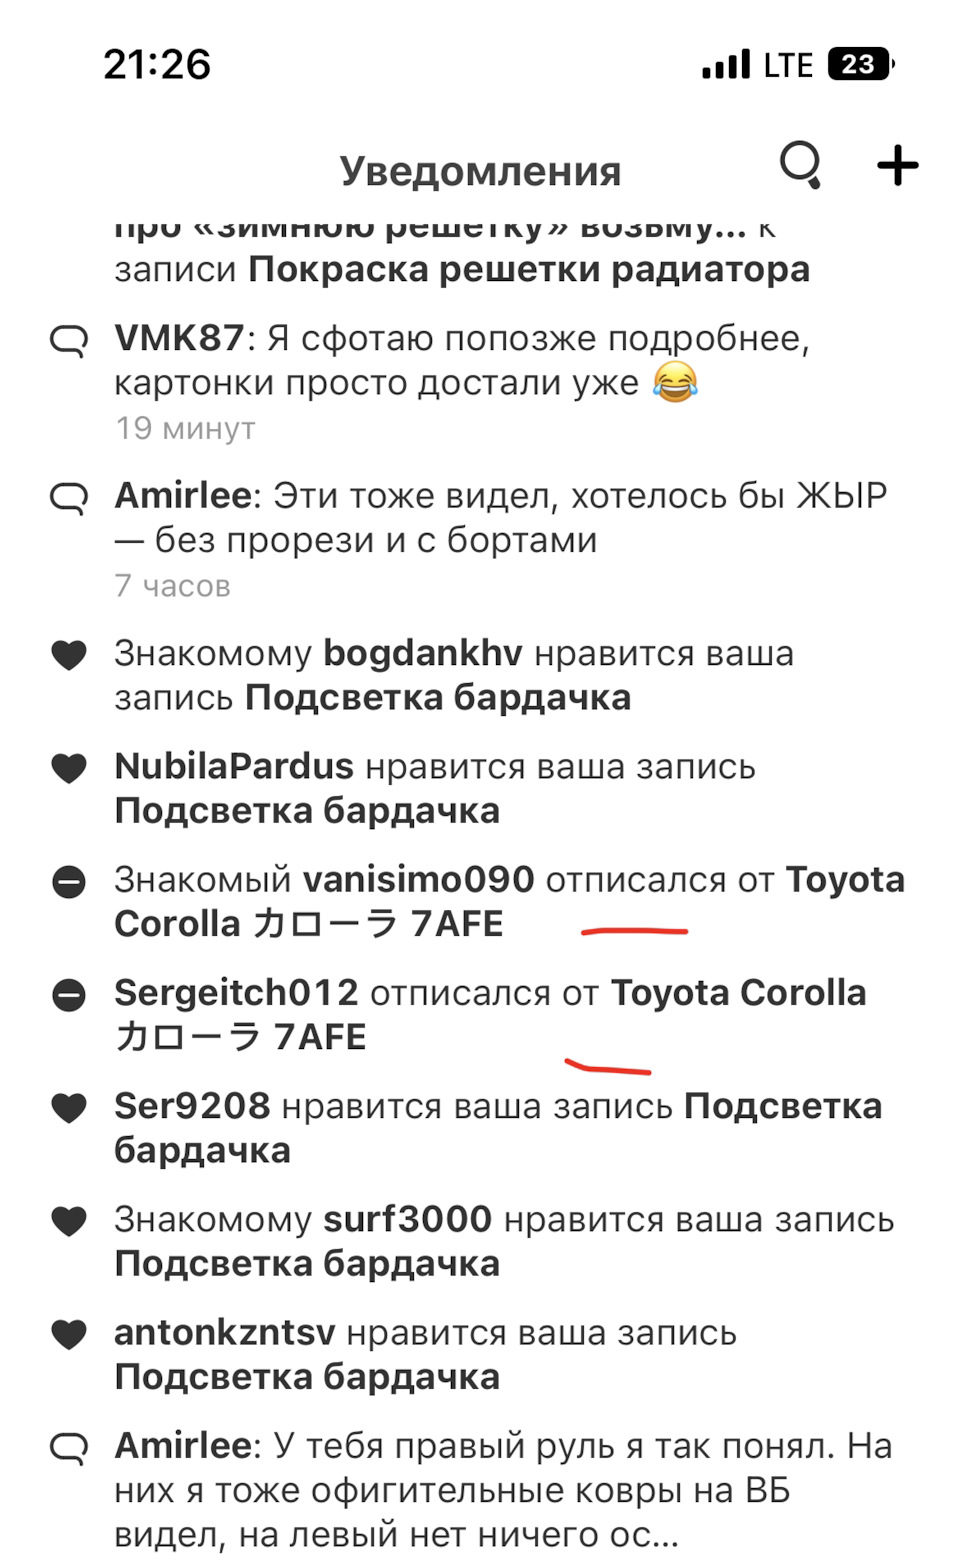Viewport: 960px width, 1568px height.
Task: Tap heart icon next to bogdankhv notification
Action: pos(69,655)
